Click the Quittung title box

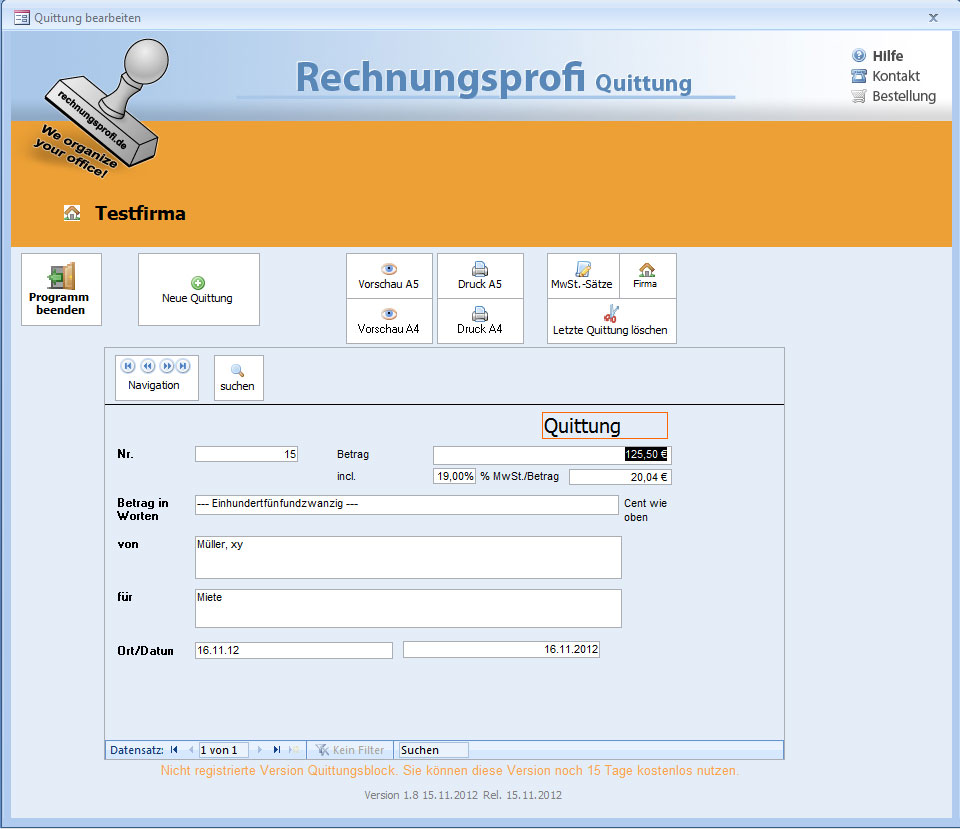(x=605, y=426)
